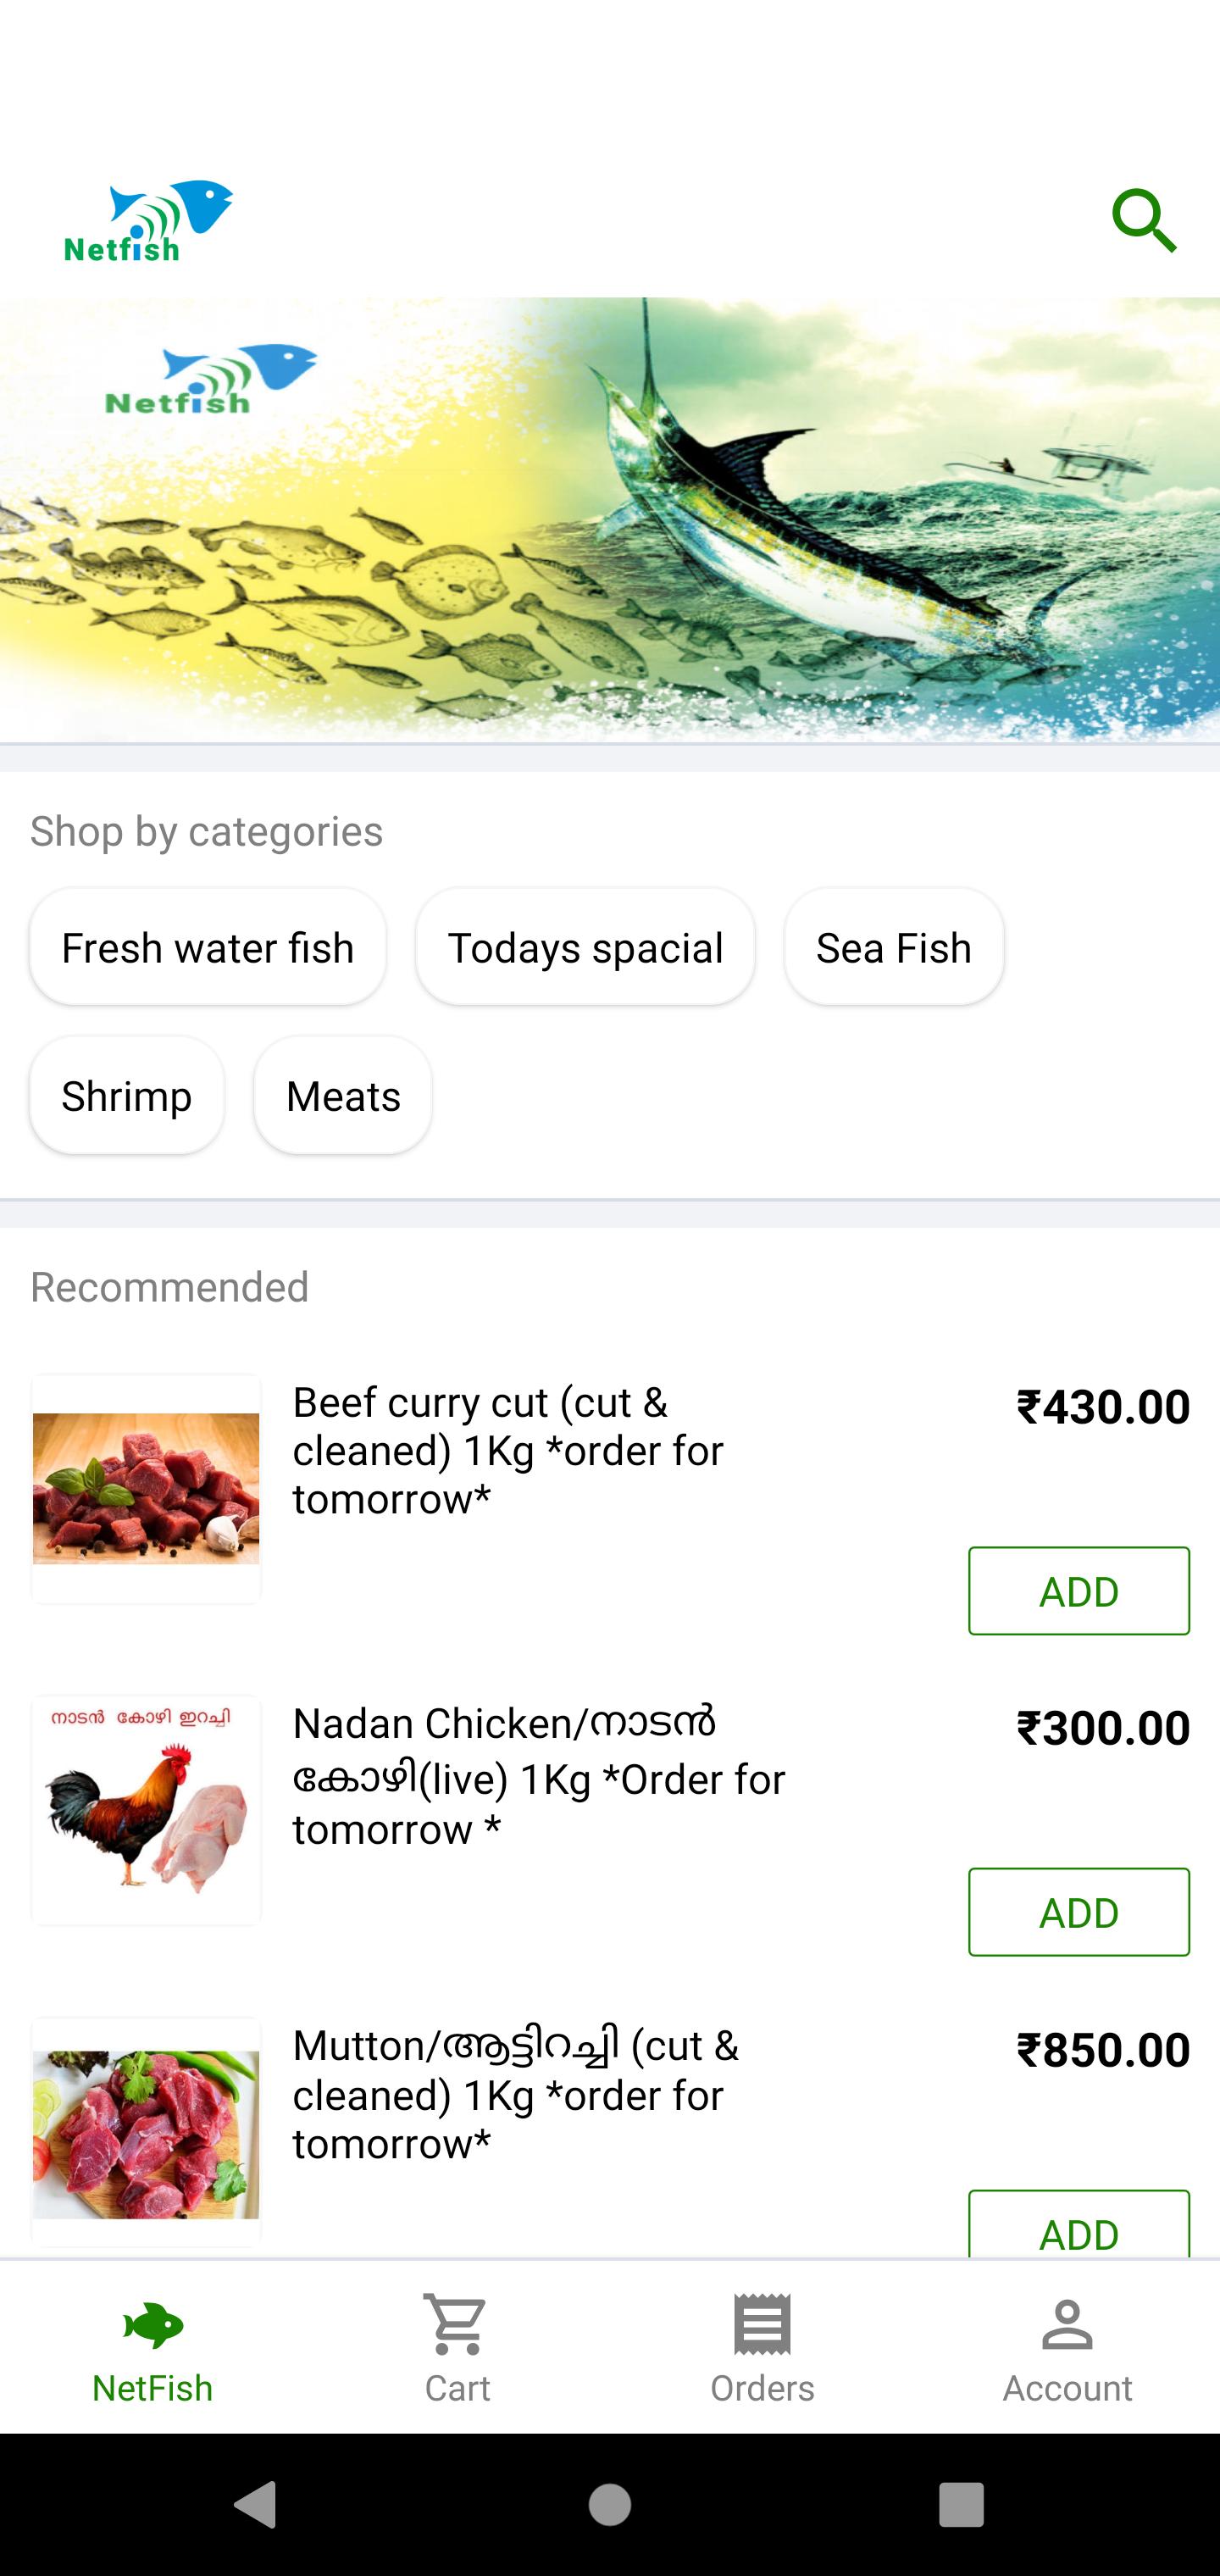Open the Shrimp category
Screen dimensions: 1220x2576
(x=127, y=1096)
